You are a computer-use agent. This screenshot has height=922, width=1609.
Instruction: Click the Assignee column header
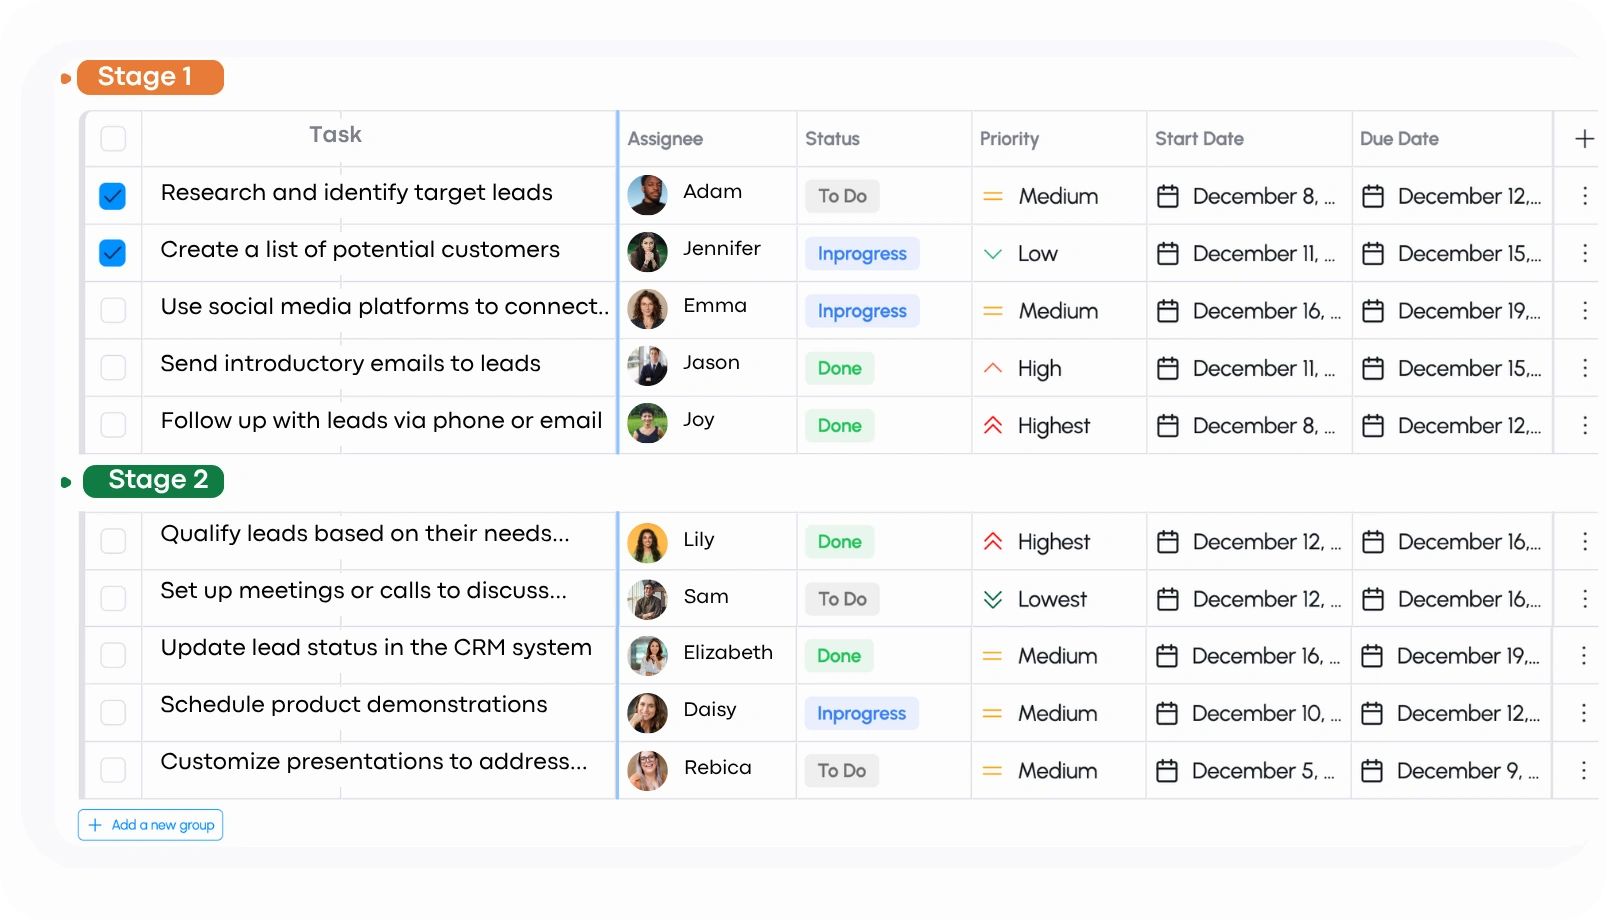click(x=665, y=139)
